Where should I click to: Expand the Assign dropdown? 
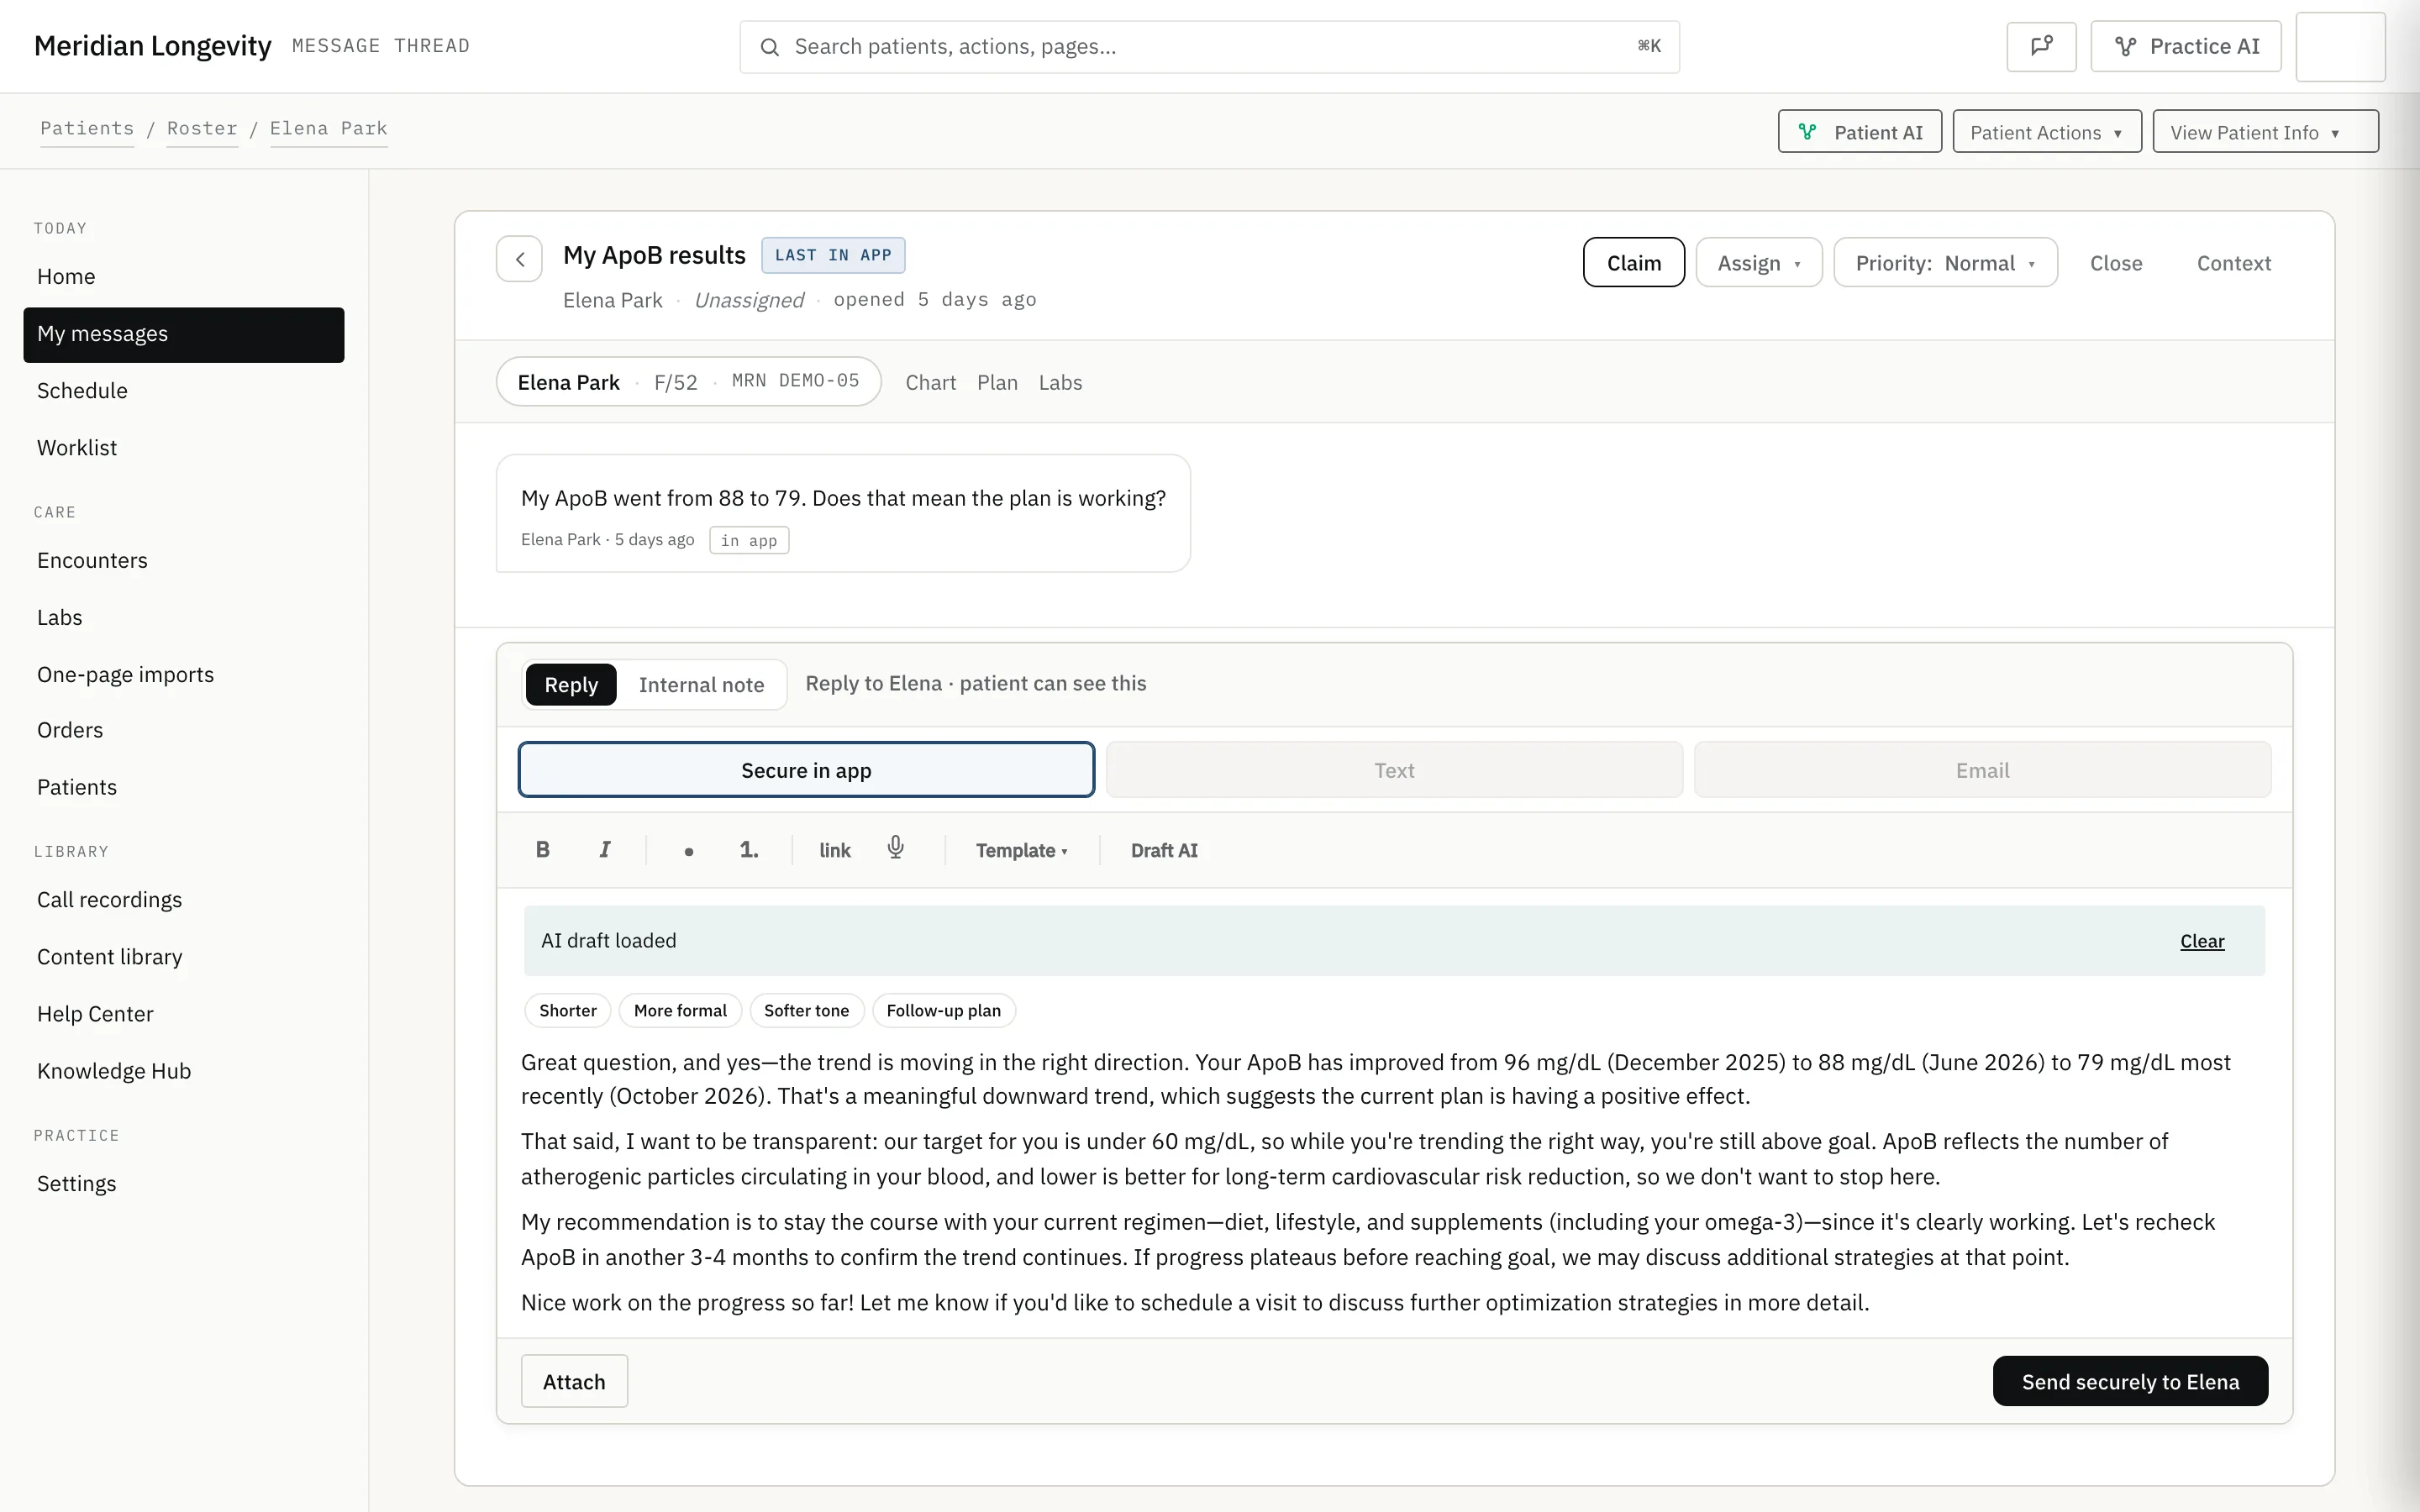click(1759, 263)
